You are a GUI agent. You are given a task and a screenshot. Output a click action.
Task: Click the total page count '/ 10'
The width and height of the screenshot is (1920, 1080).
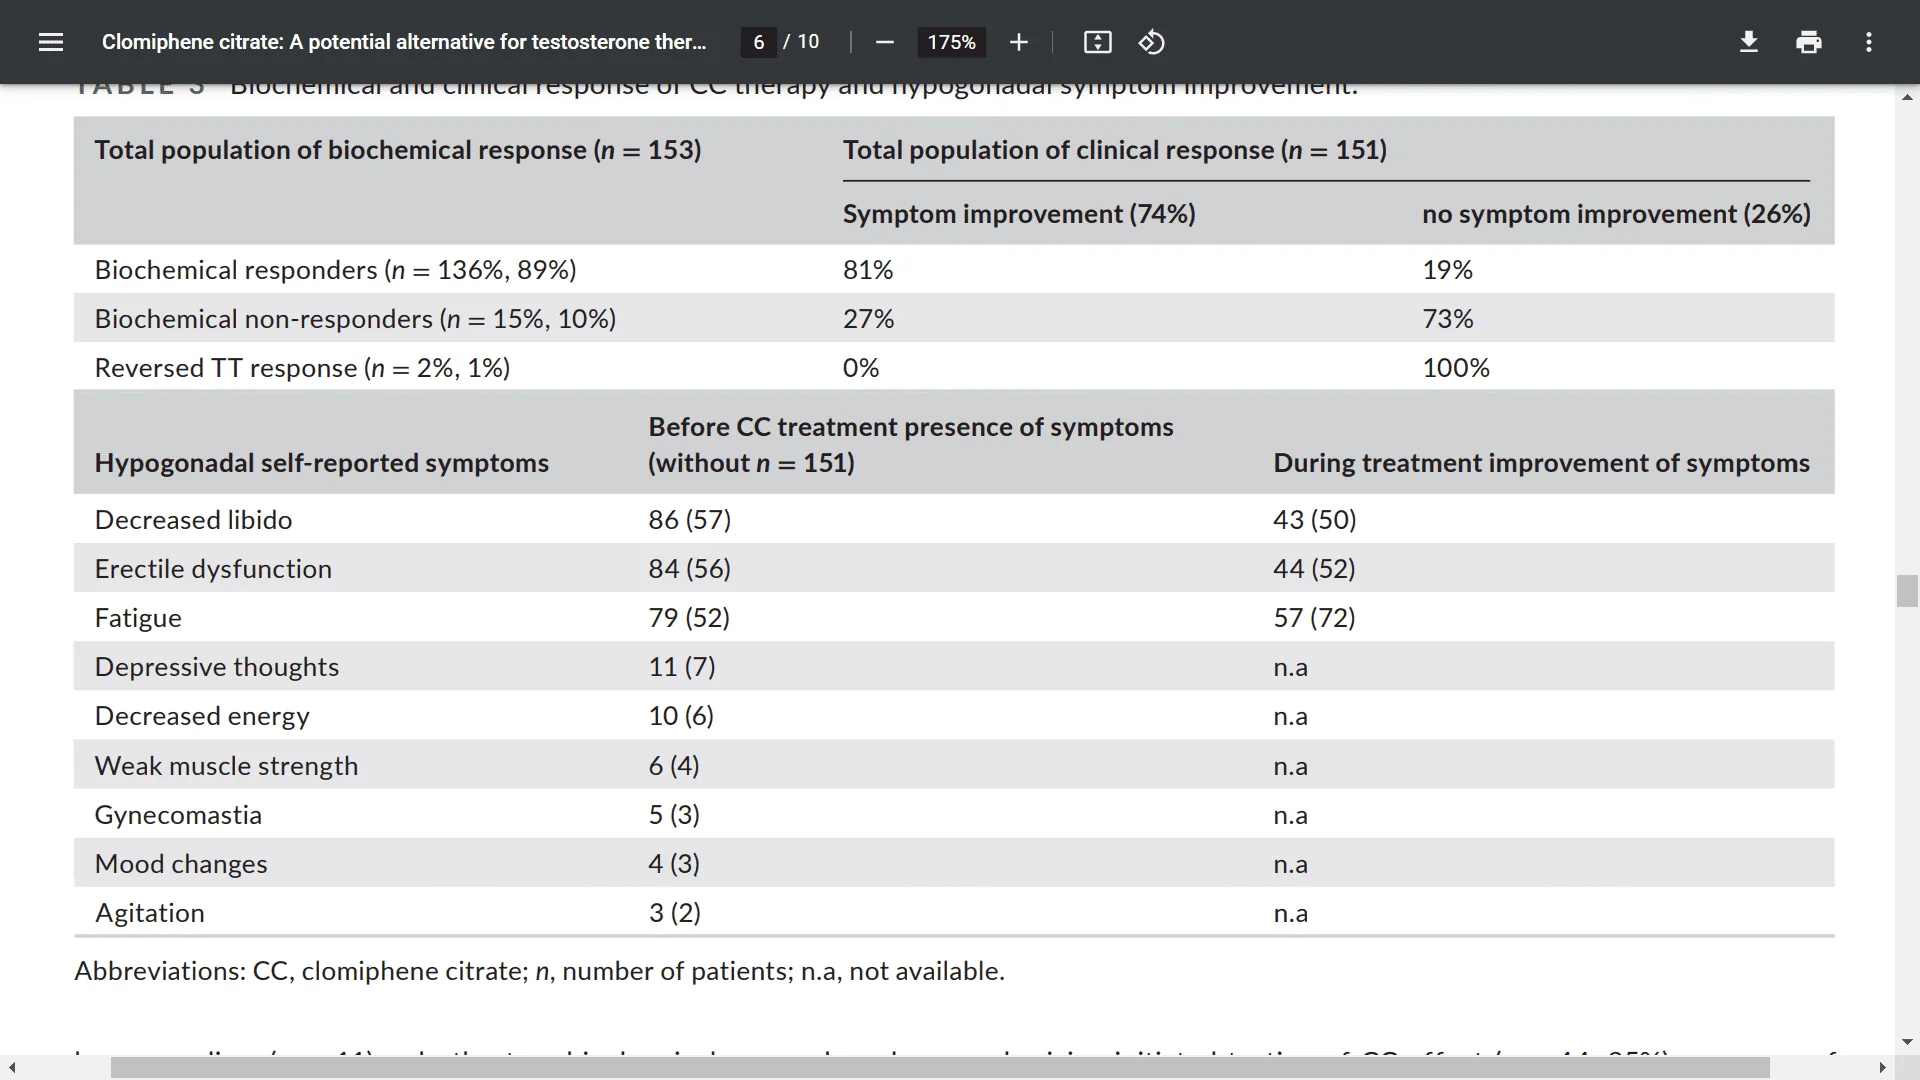[801, 42]
